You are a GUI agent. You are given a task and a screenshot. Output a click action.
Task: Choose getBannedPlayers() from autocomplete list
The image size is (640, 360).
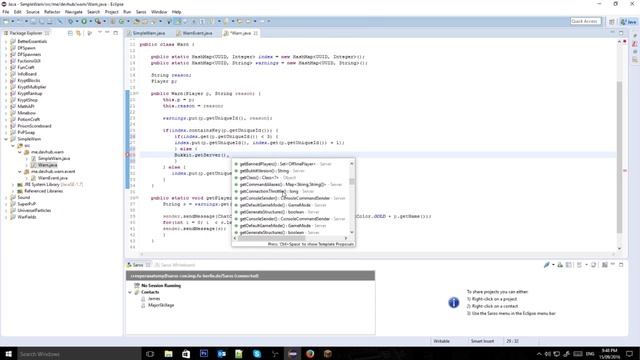(x=291, y=164)
